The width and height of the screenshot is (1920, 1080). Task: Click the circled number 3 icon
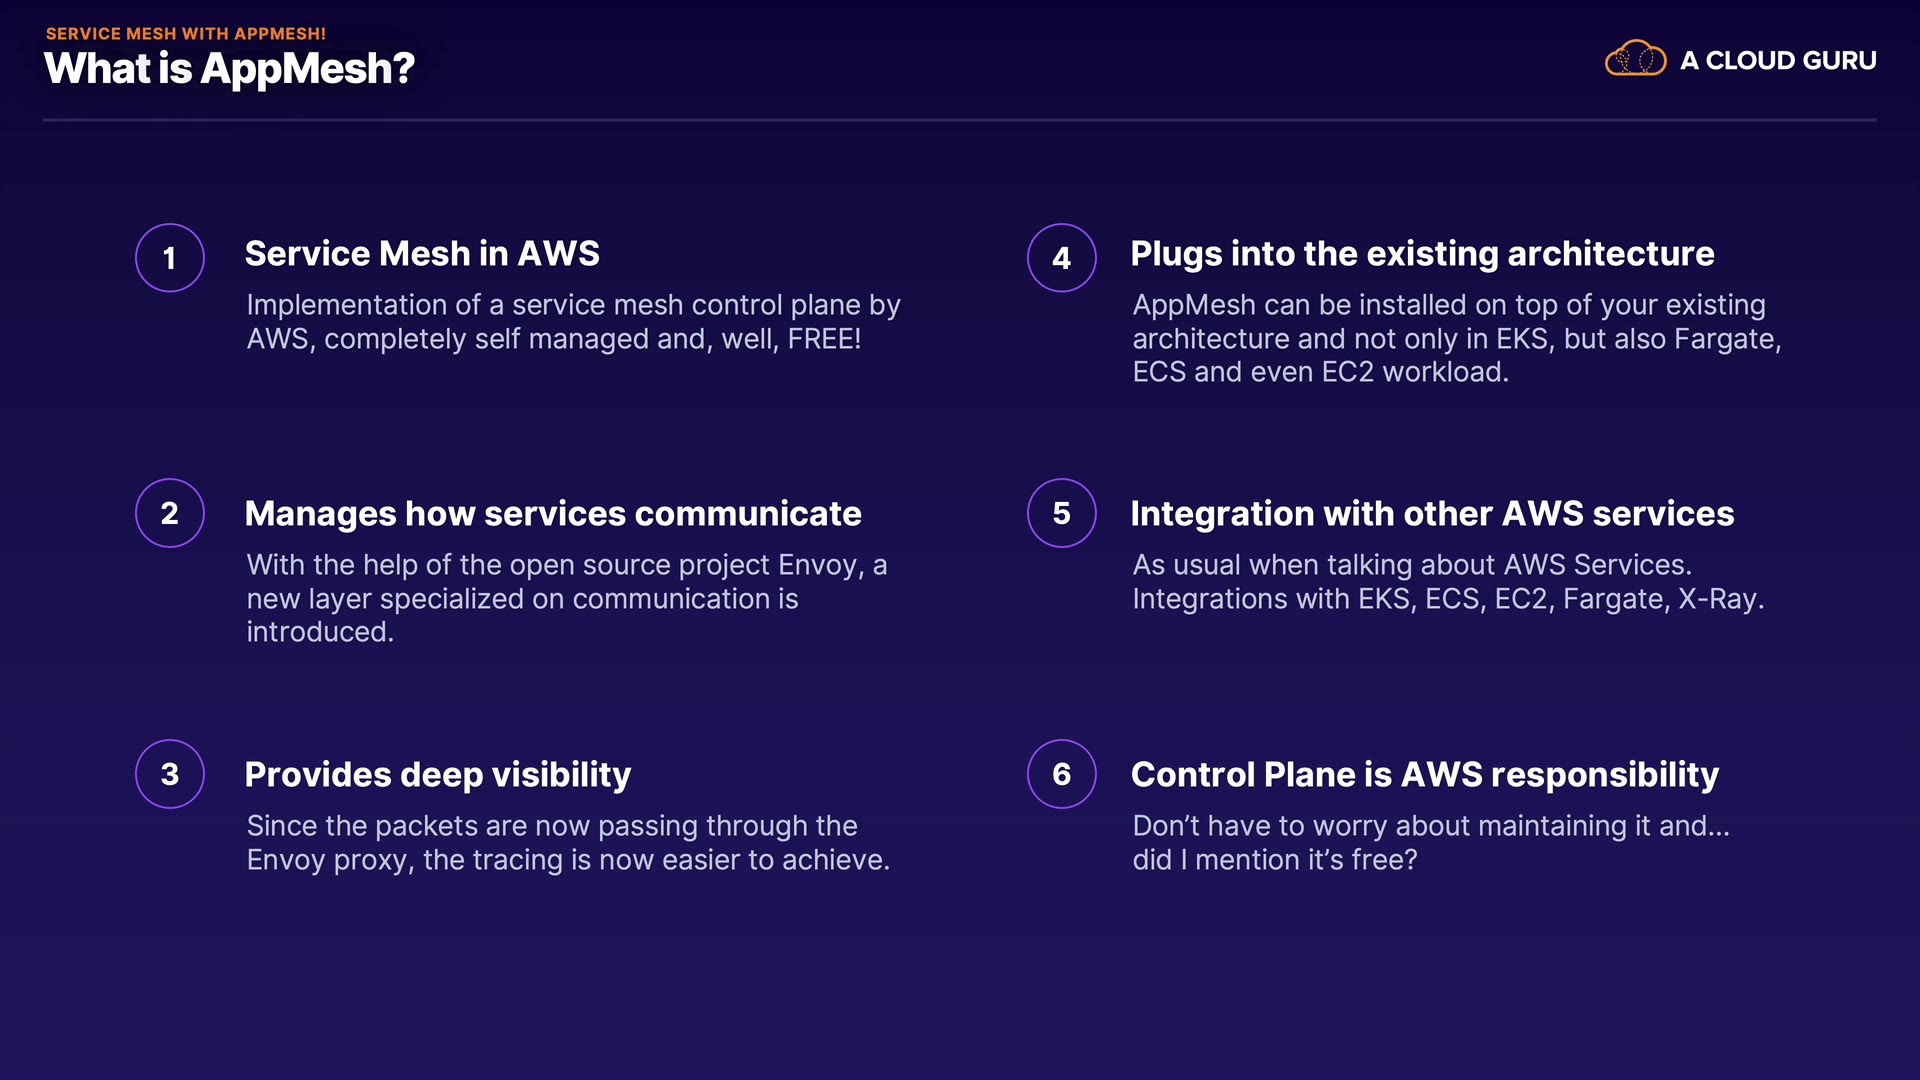pyautogui.click(x=170, y=774)
